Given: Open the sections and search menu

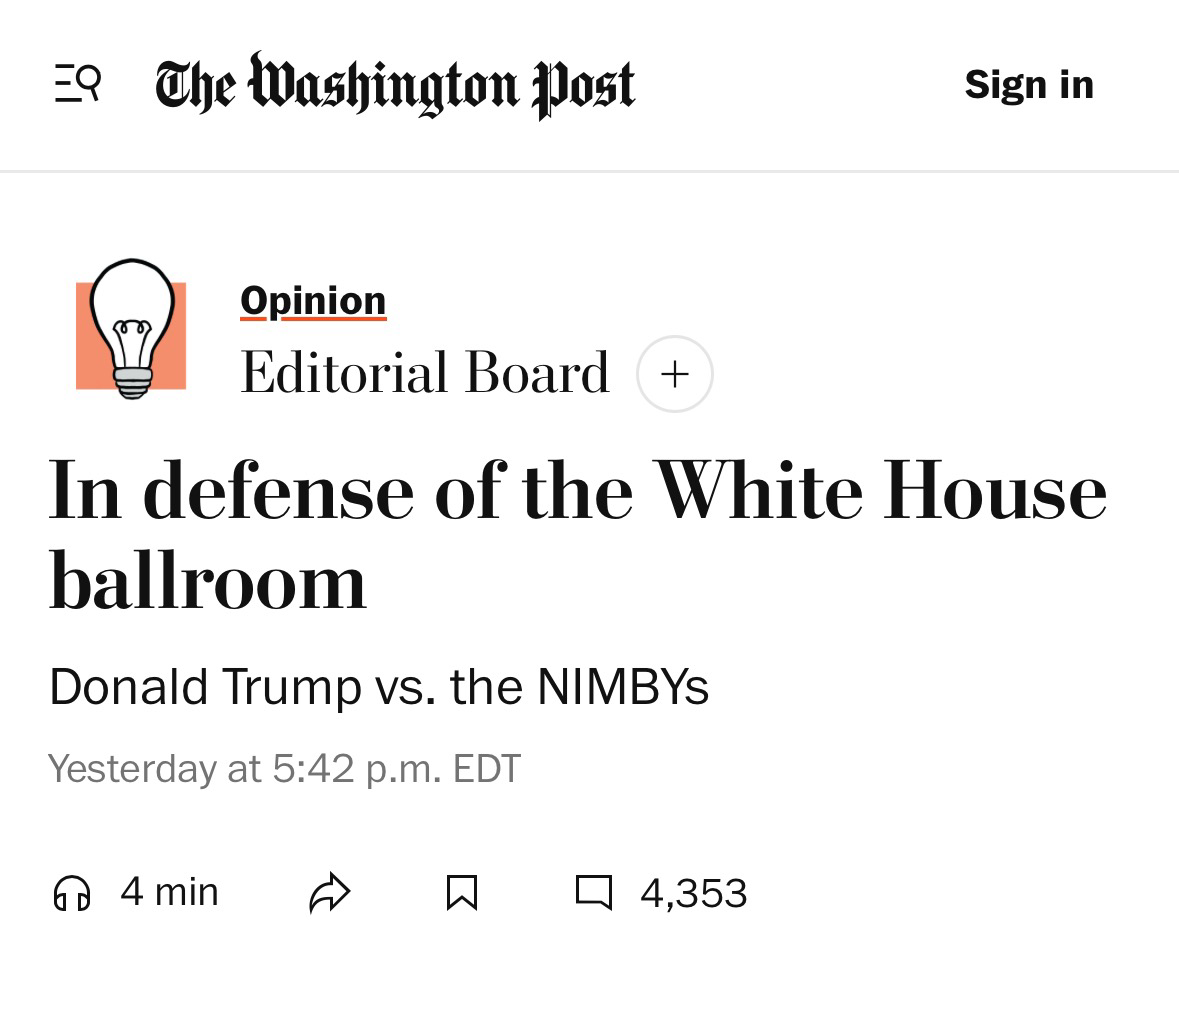Looking at the screenshot, I should click(x=77, y=83).
